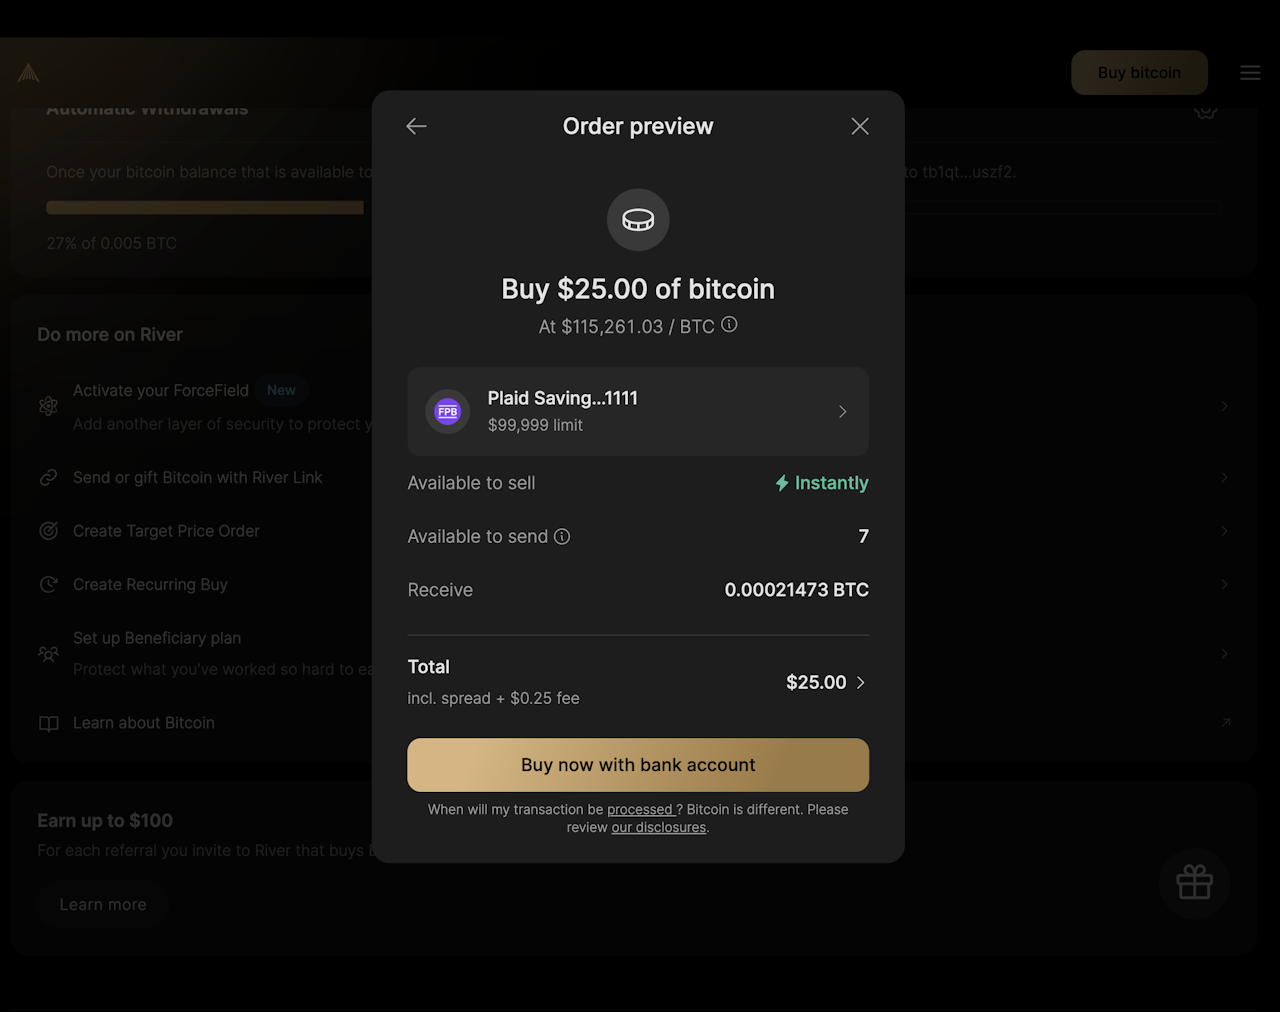The height and width of the screenshot is (1012, 1280).
Task: Open 'our disclosures' link
Action: (x=659, y=828)
